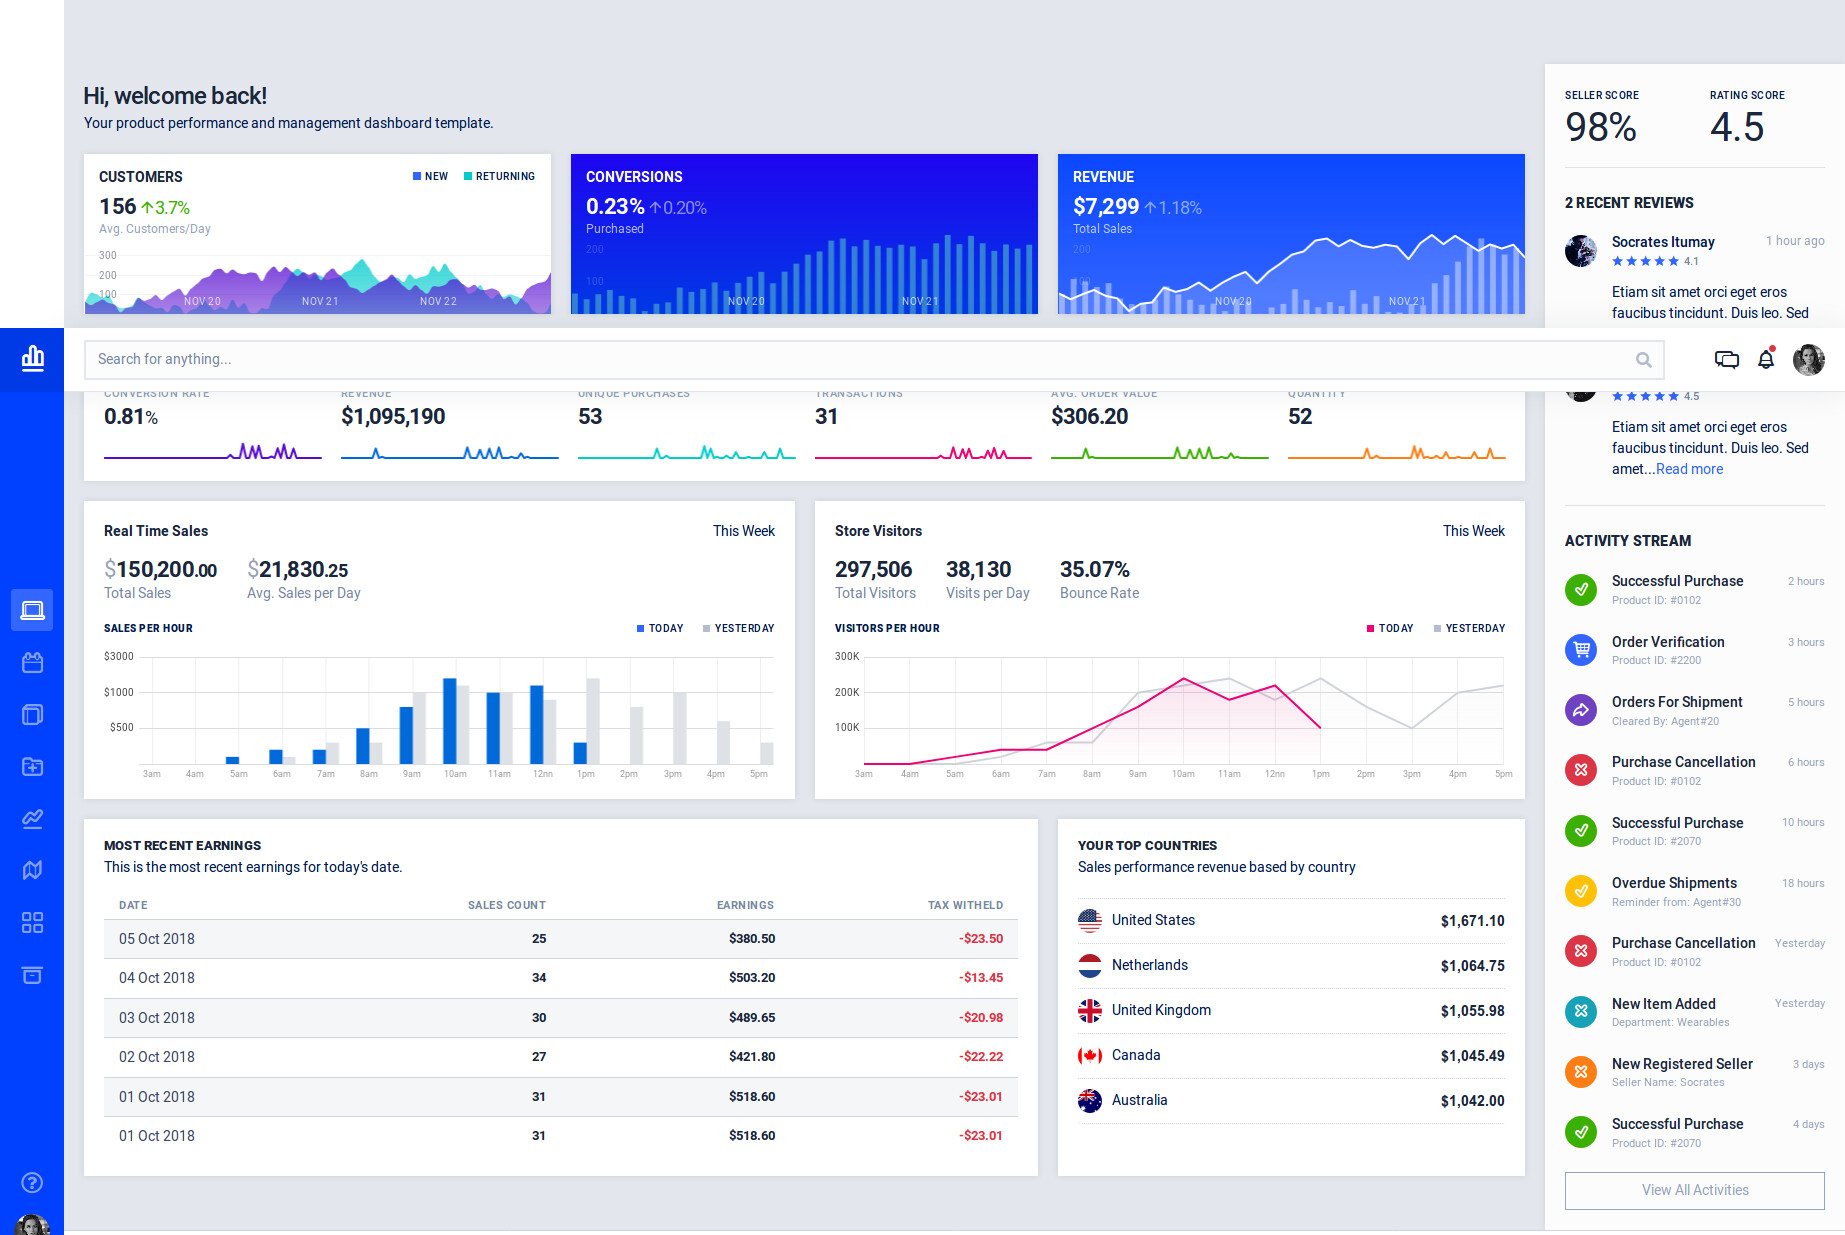The image size is (1845, 1235).
Task: Click the Orders For Shipment arrow icon
Action: (x=1581, y=710)
